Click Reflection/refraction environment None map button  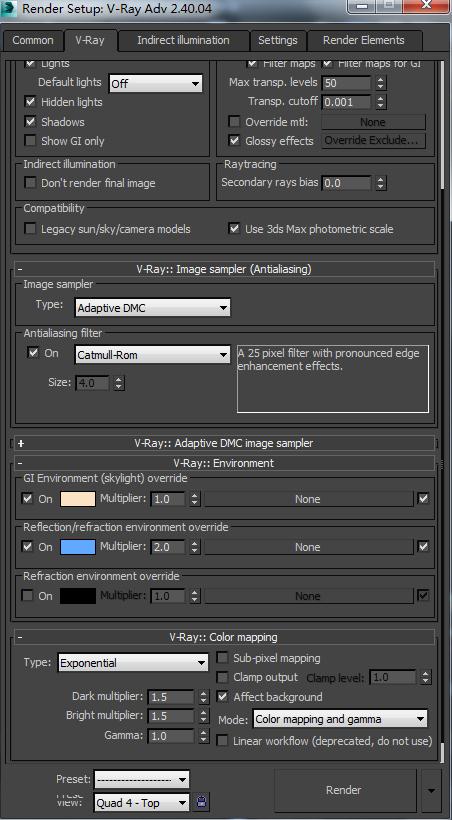[x=308, y=547]
